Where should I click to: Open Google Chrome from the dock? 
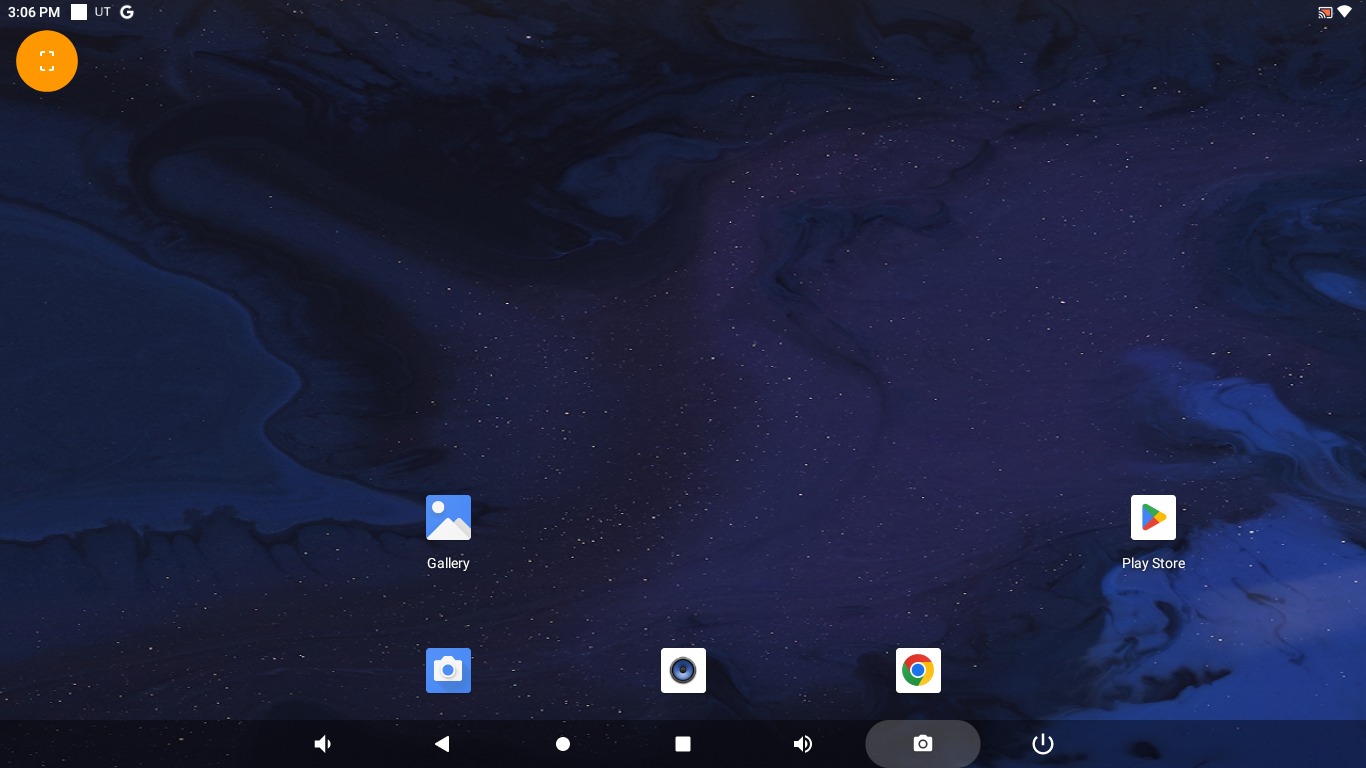[918, 670]
